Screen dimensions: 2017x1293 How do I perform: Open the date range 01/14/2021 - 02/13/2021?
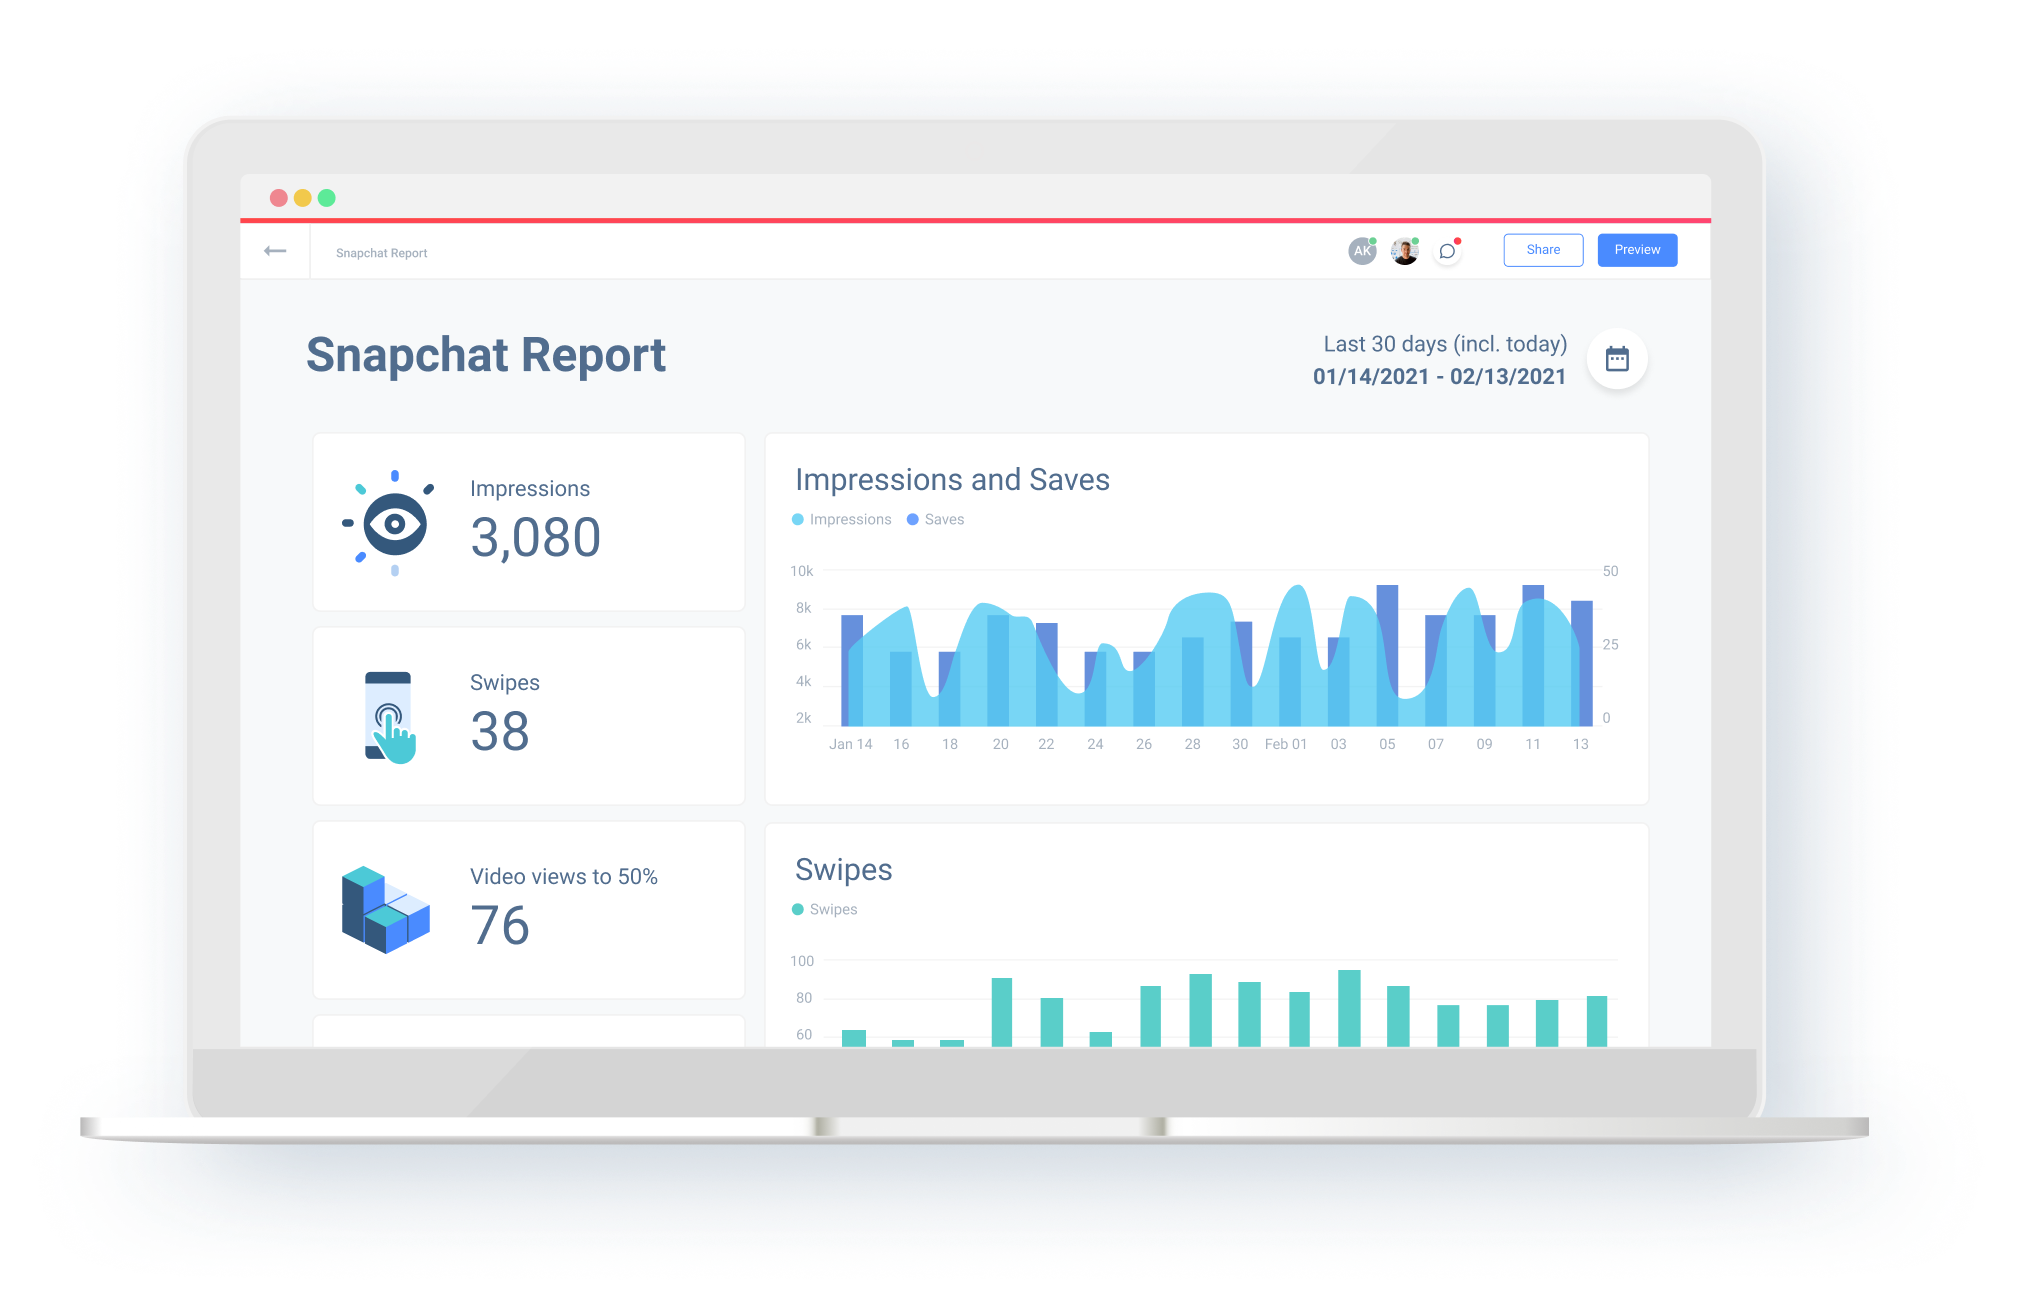(1439, 377)
